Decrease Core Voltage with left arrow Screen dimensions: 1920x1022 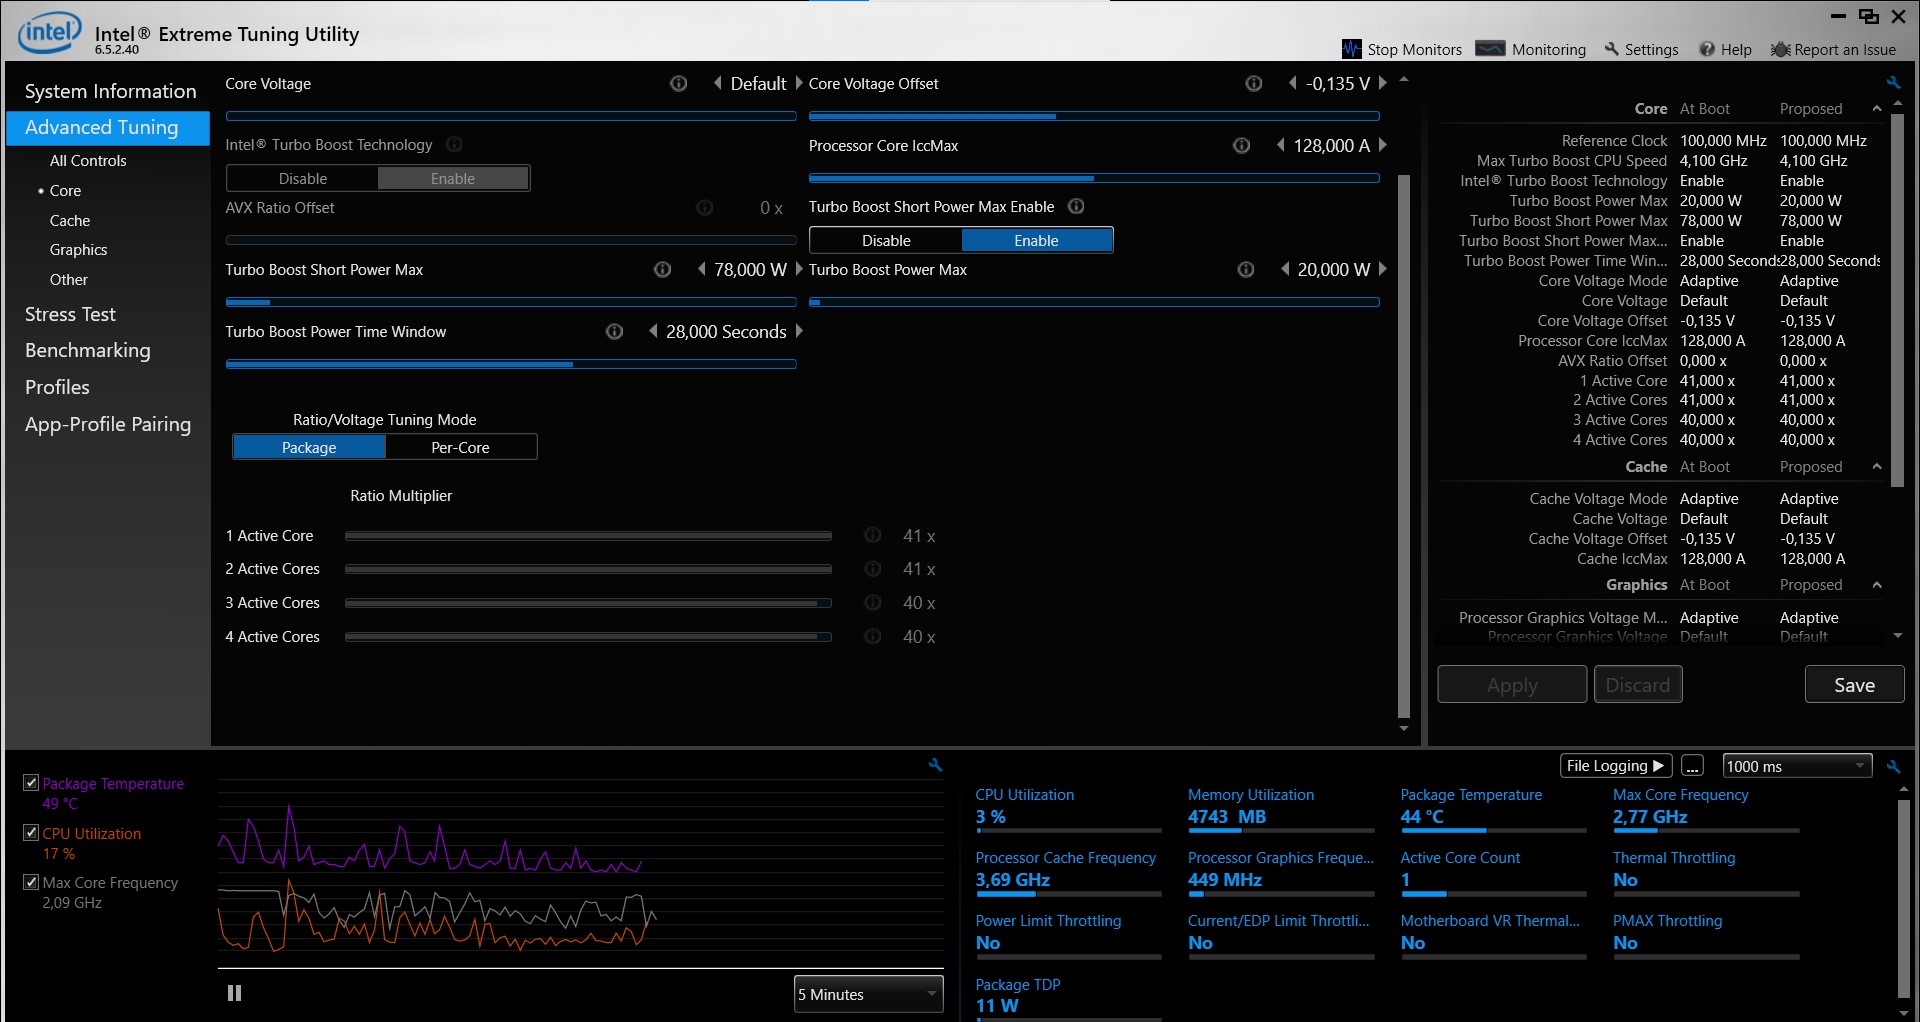point(717,83)
